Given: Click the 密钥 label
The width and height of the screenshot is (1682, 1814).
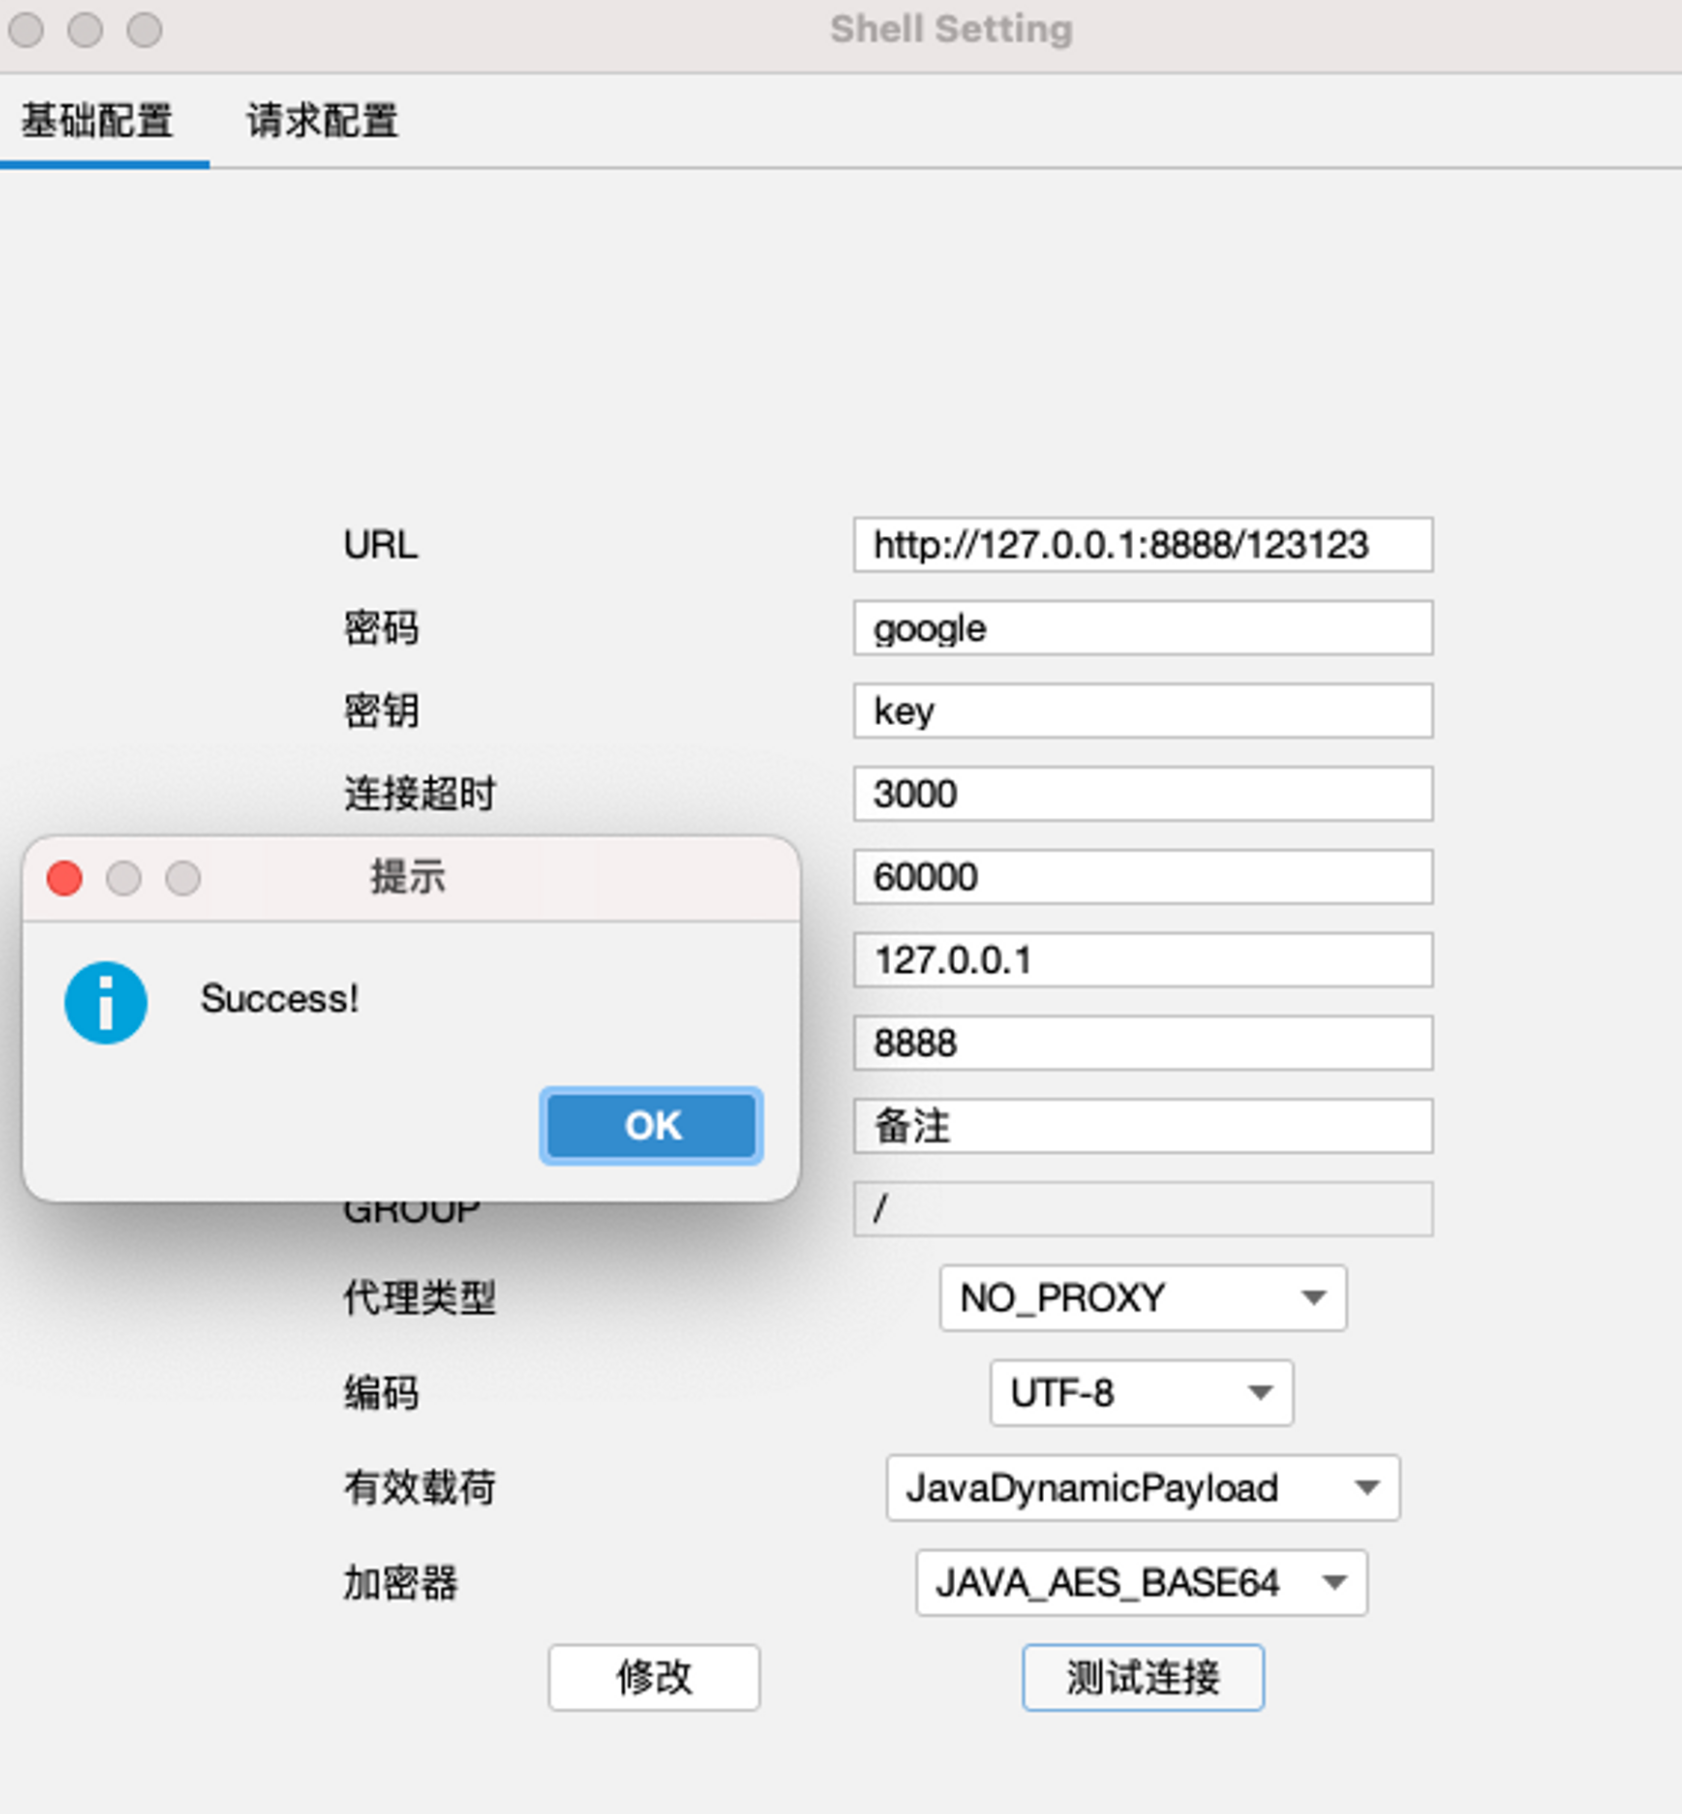Looking at the screenshot, I should pos(381,711).
